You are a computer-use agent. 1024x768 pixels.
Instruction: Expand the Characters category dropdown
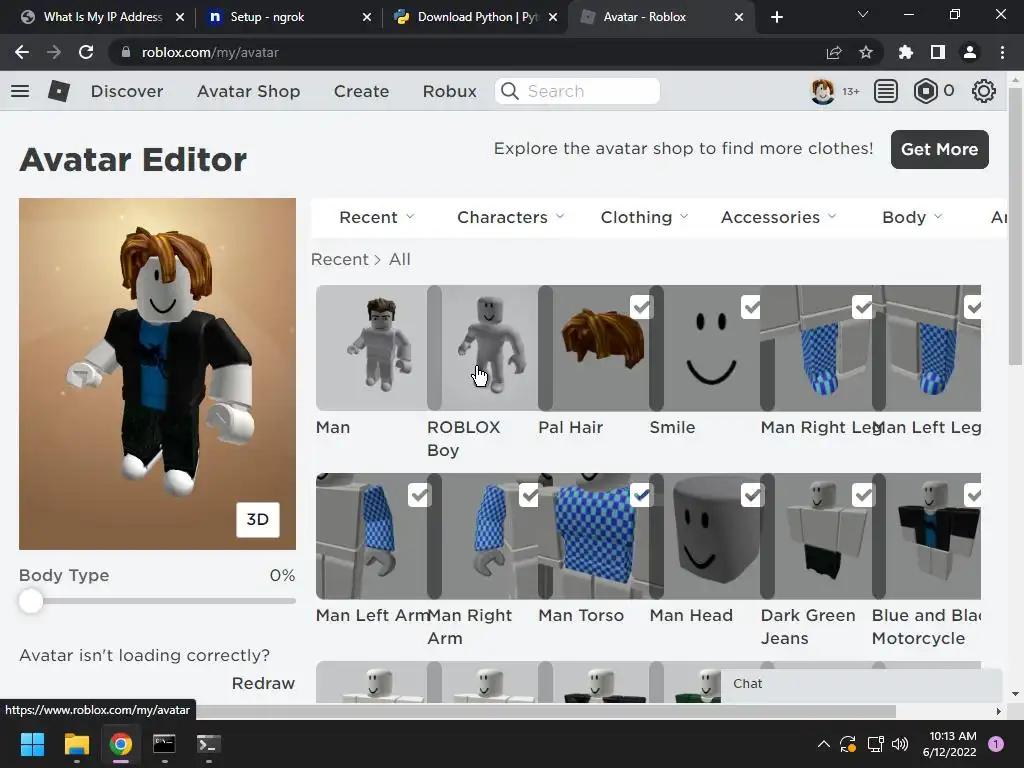click(510, 217)
